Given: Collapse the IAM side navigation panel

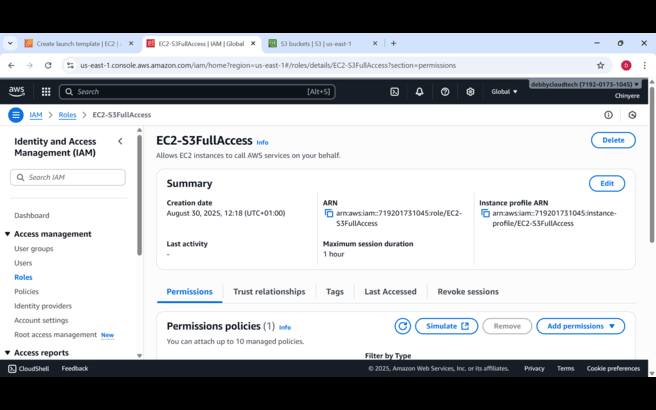Looking at the screenshot, I should tap(120, 141).
